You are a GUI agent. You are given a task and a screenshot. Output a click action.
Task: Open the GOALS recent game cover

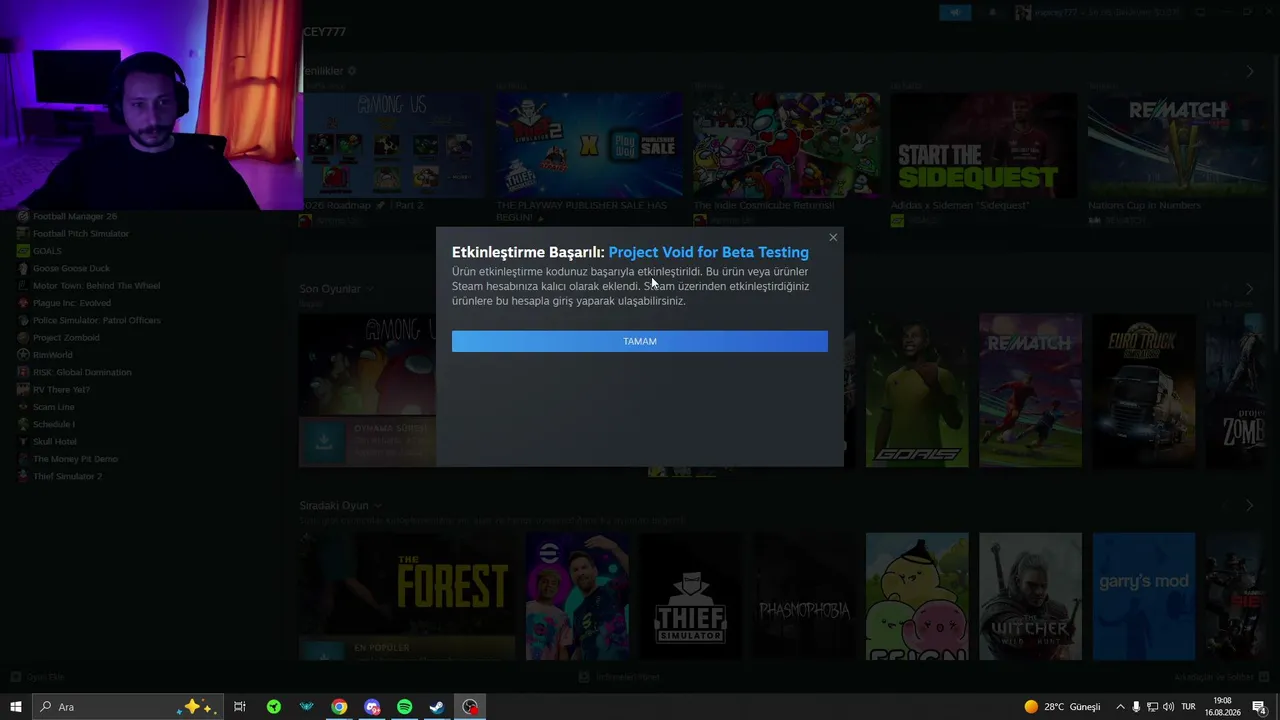click(917, 390)
